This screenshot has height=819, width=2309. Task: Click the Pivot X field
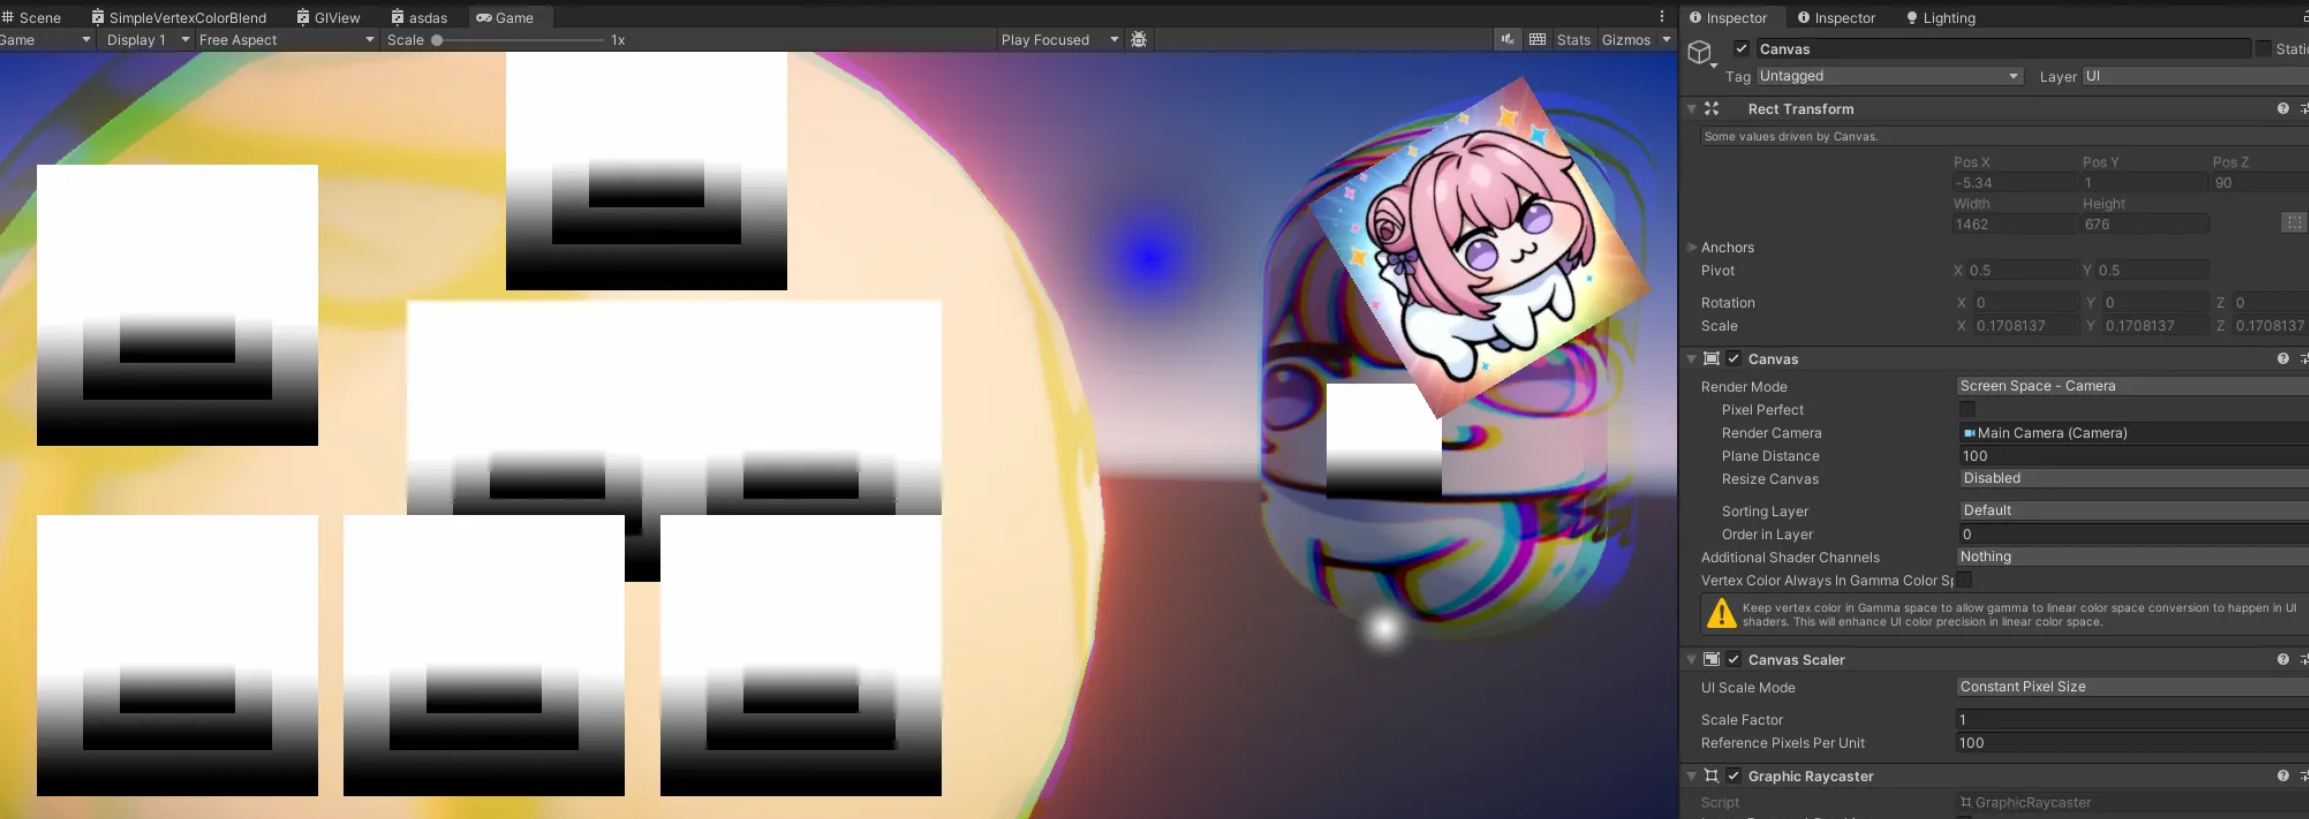point(2022,270)
